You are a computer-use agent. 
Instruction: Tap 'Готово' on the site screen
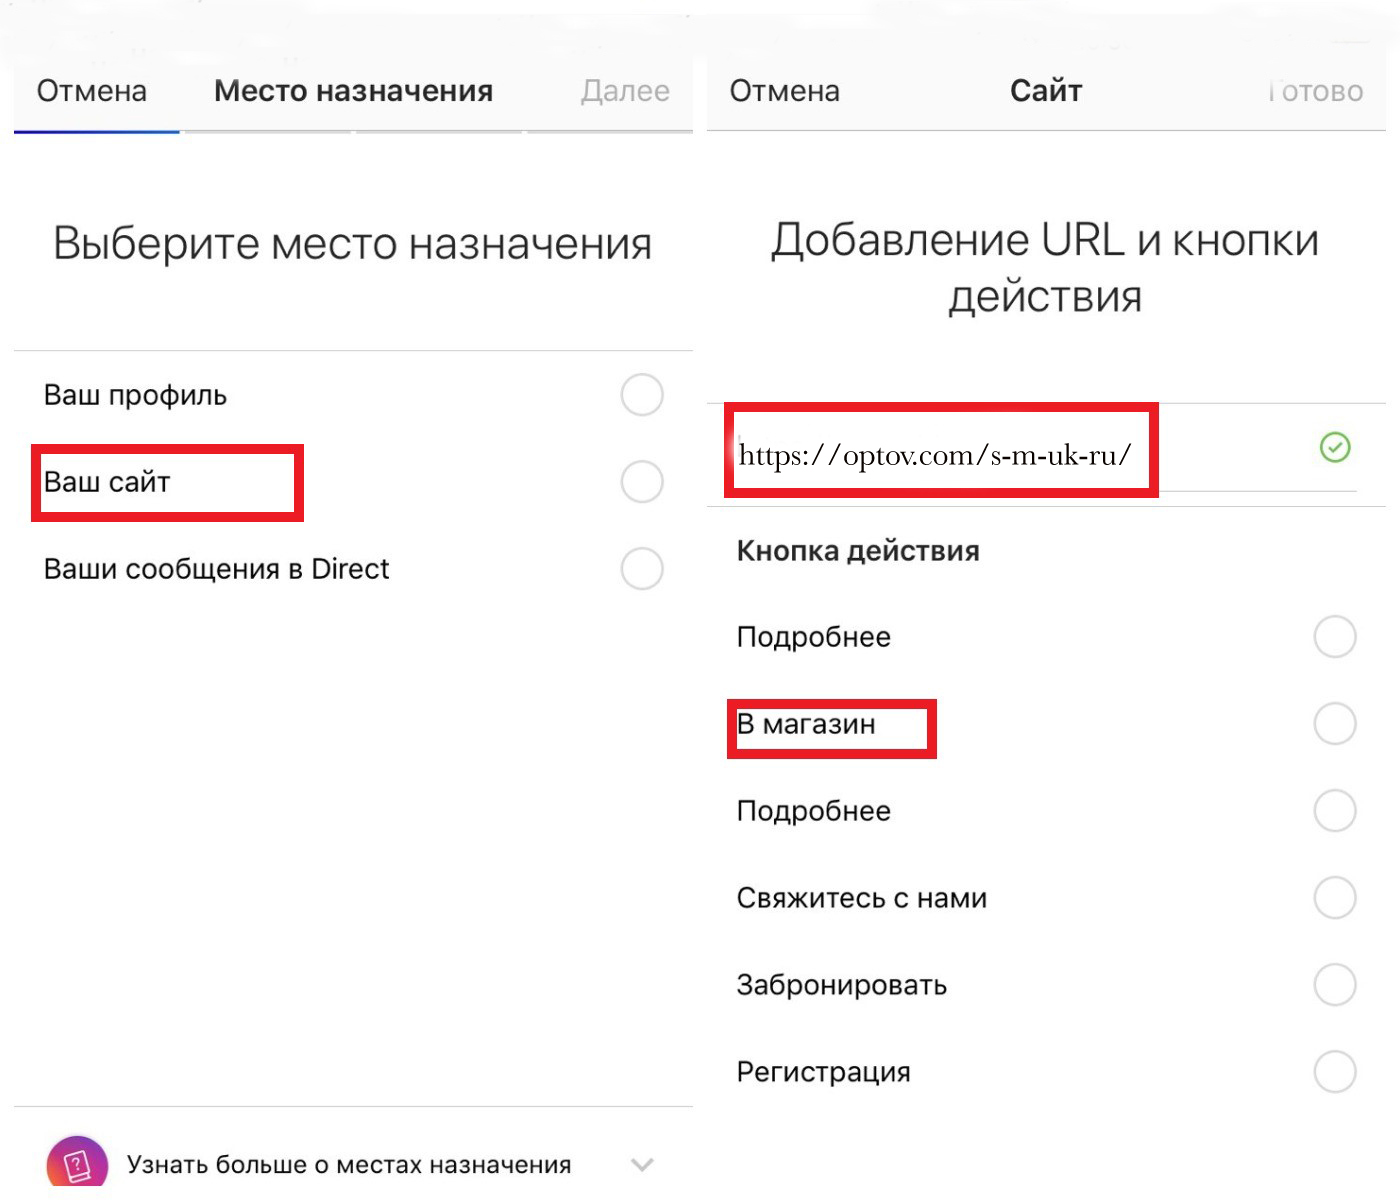coord(1316,91)
